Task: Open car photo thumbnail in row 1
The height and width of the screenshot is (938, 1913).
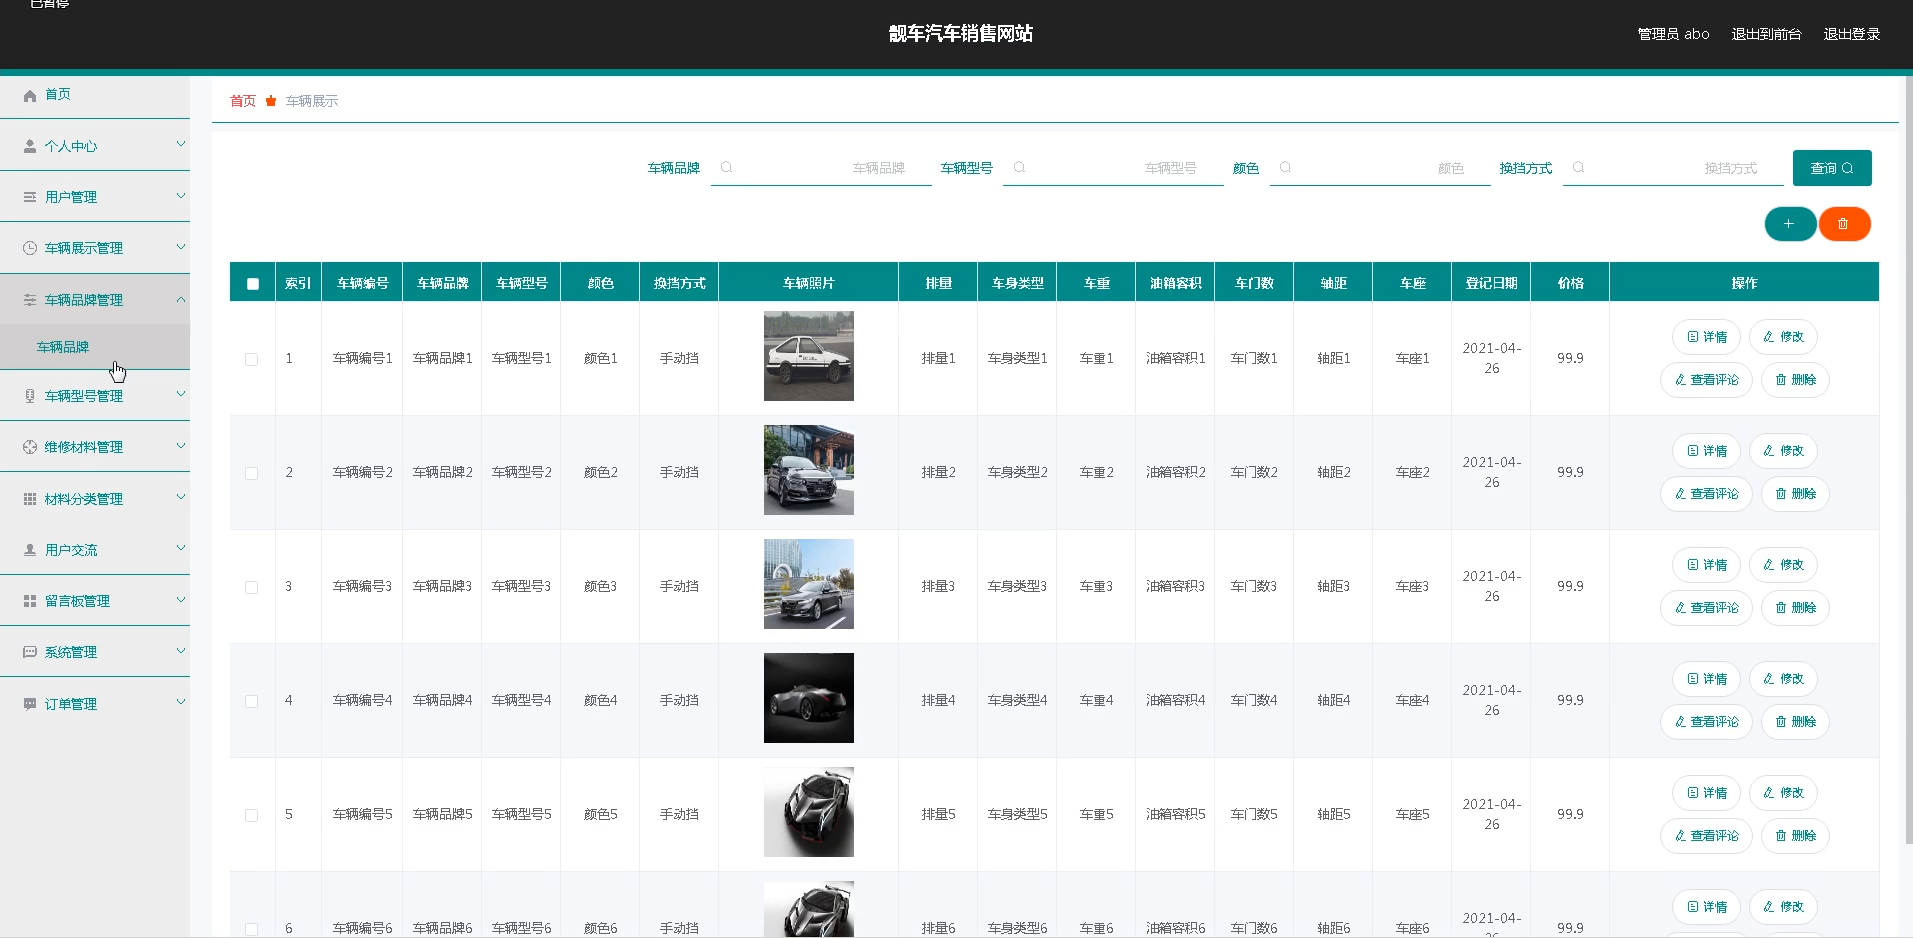Action: point(809,356)
